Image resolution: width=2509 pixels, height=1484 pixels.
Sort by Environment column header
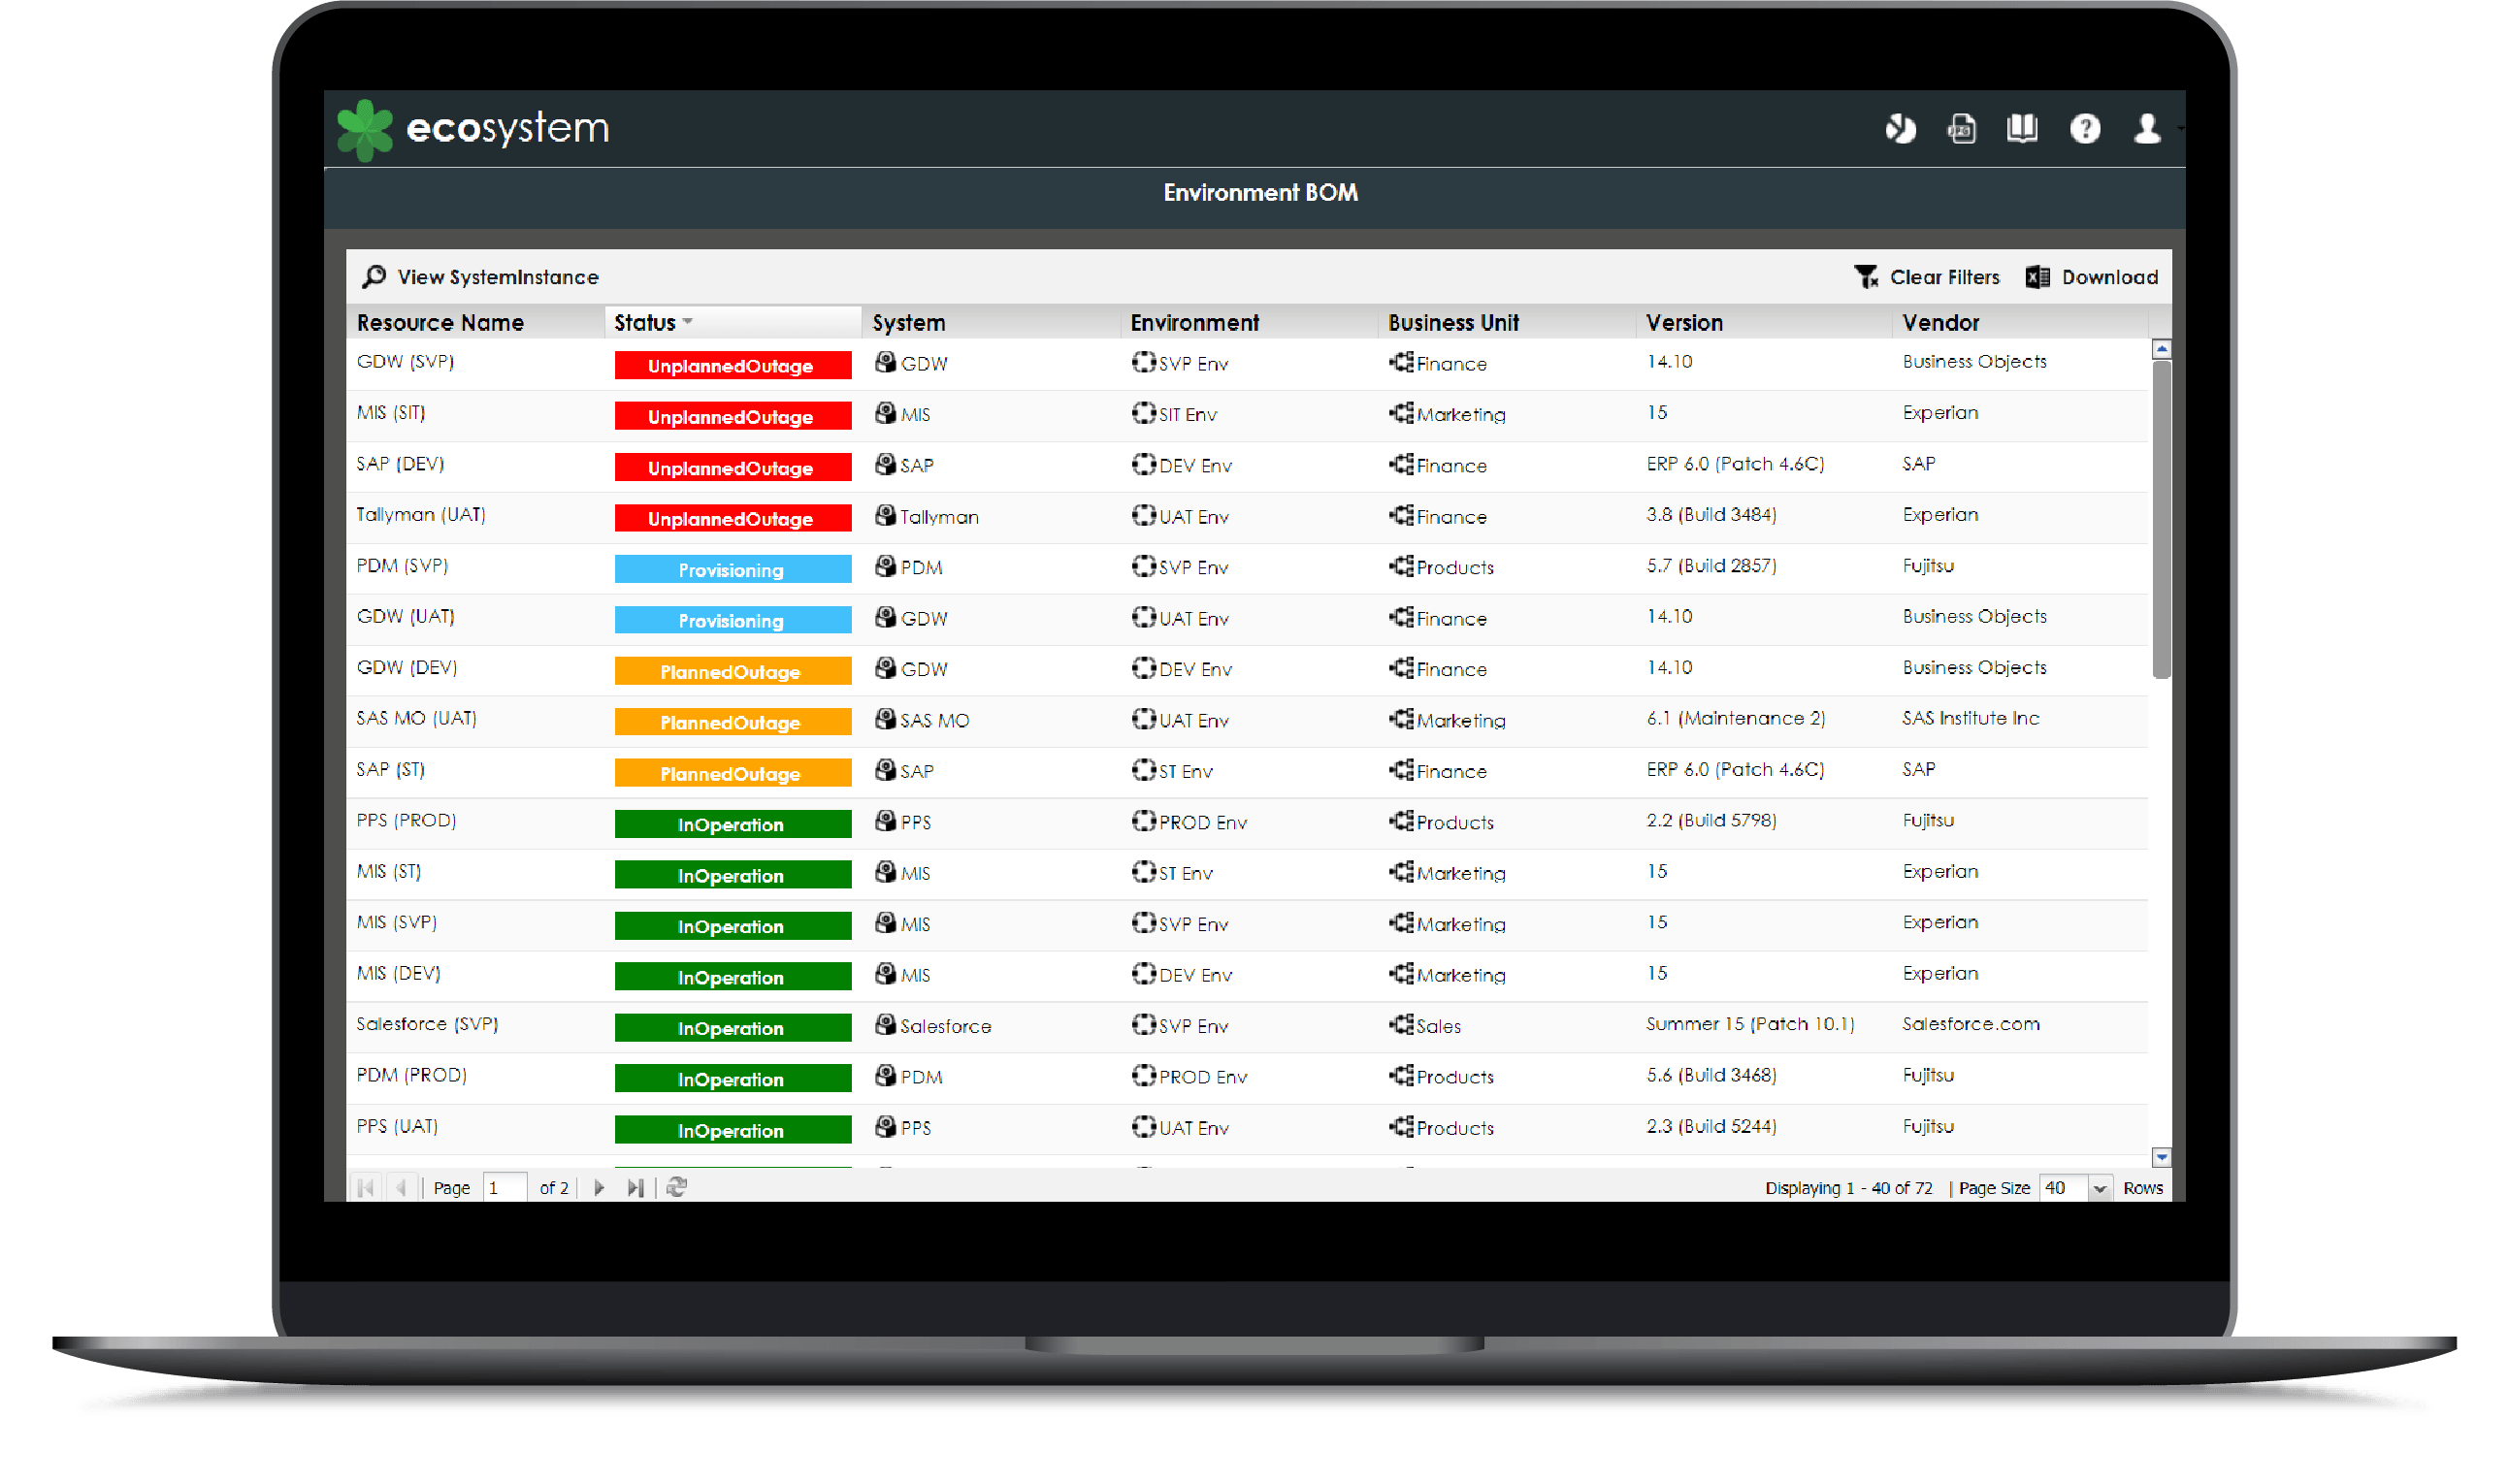[x=1194, y=323]
